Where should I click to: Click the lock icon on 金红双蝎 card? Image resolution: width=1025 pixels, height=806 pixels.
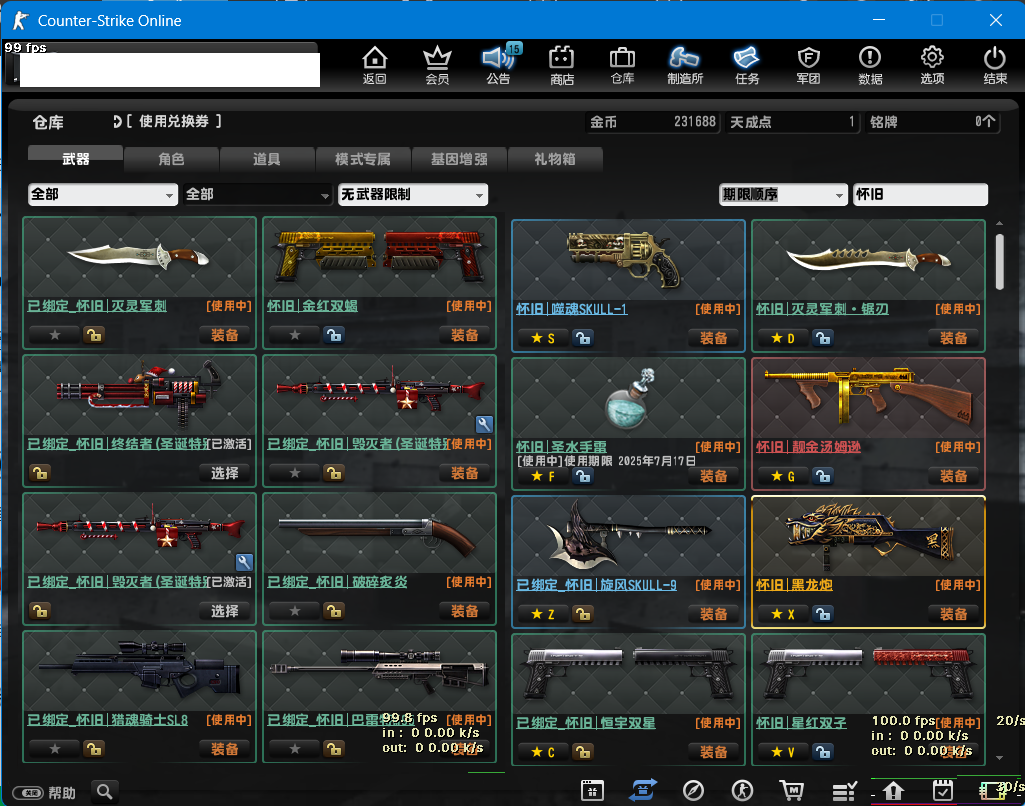tap(333, 335)
